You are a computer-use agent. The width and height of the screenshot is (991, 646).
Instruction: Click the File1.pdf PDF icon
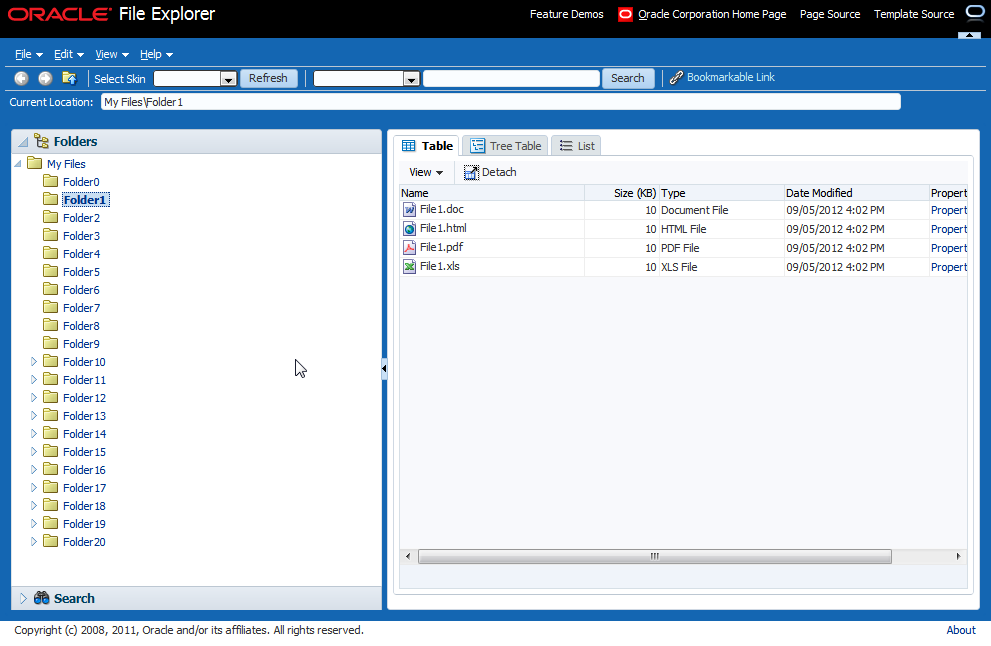(x=410, y=248)
